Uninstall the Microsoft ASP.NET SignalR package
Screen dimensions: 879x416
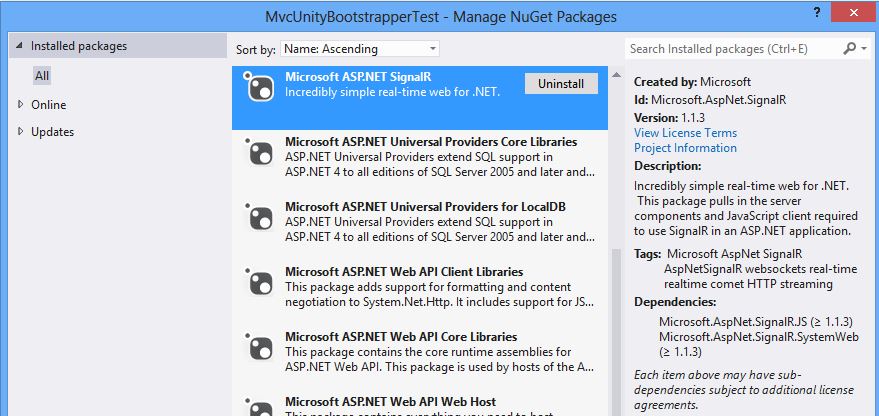561,84
